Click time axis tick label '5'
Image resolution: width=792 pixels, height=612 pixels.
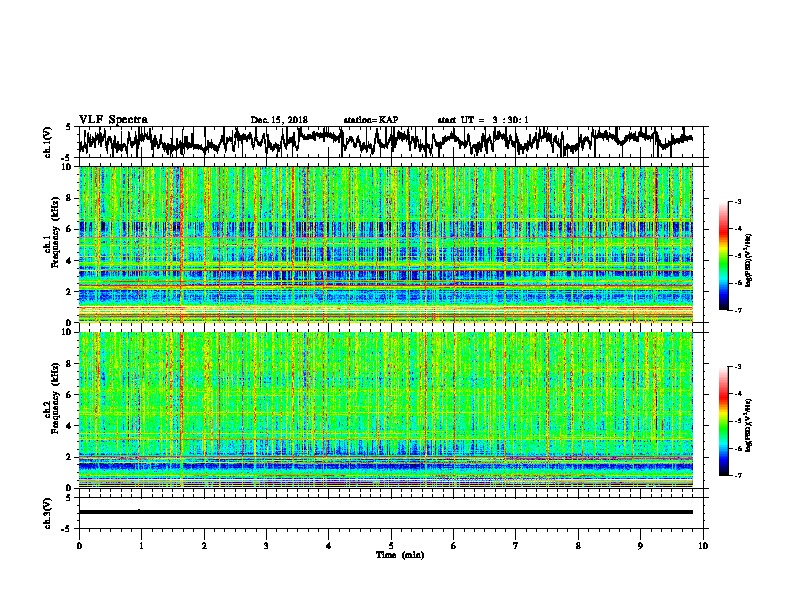coord(391,545)
